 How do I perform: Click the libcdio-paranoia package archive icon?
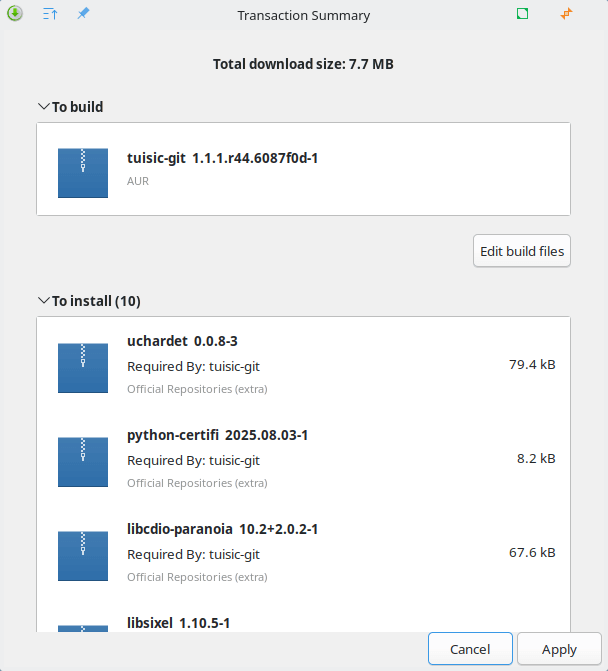[x=83, y=556]
